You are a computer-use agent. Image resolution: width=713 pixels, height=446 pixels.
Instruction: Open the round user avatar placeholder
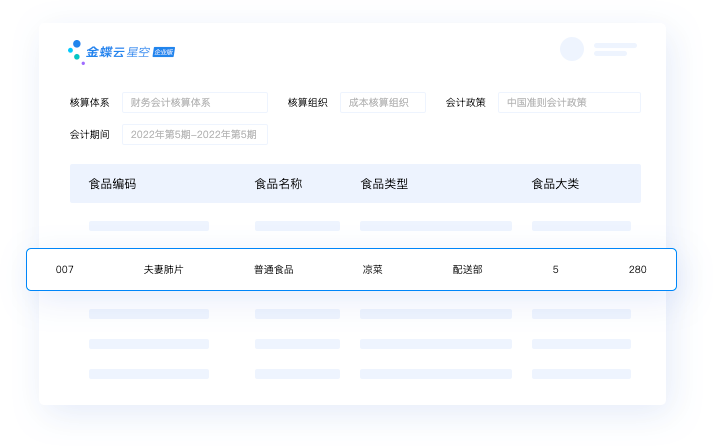572,49
